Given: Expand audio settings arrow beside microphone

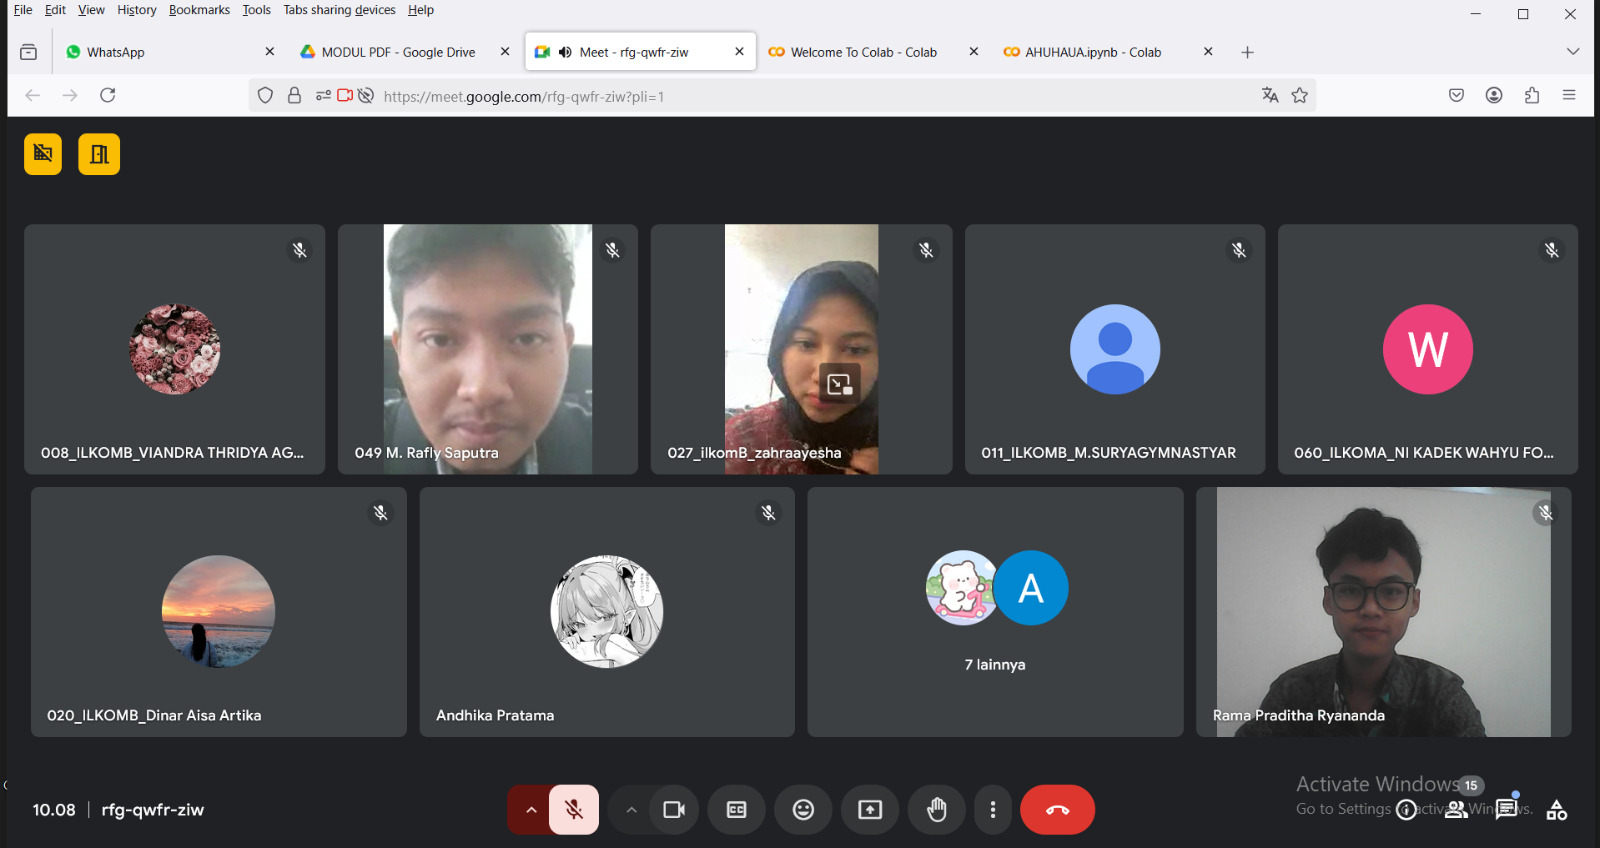Looking at the screenshot, I should [531, 810].
